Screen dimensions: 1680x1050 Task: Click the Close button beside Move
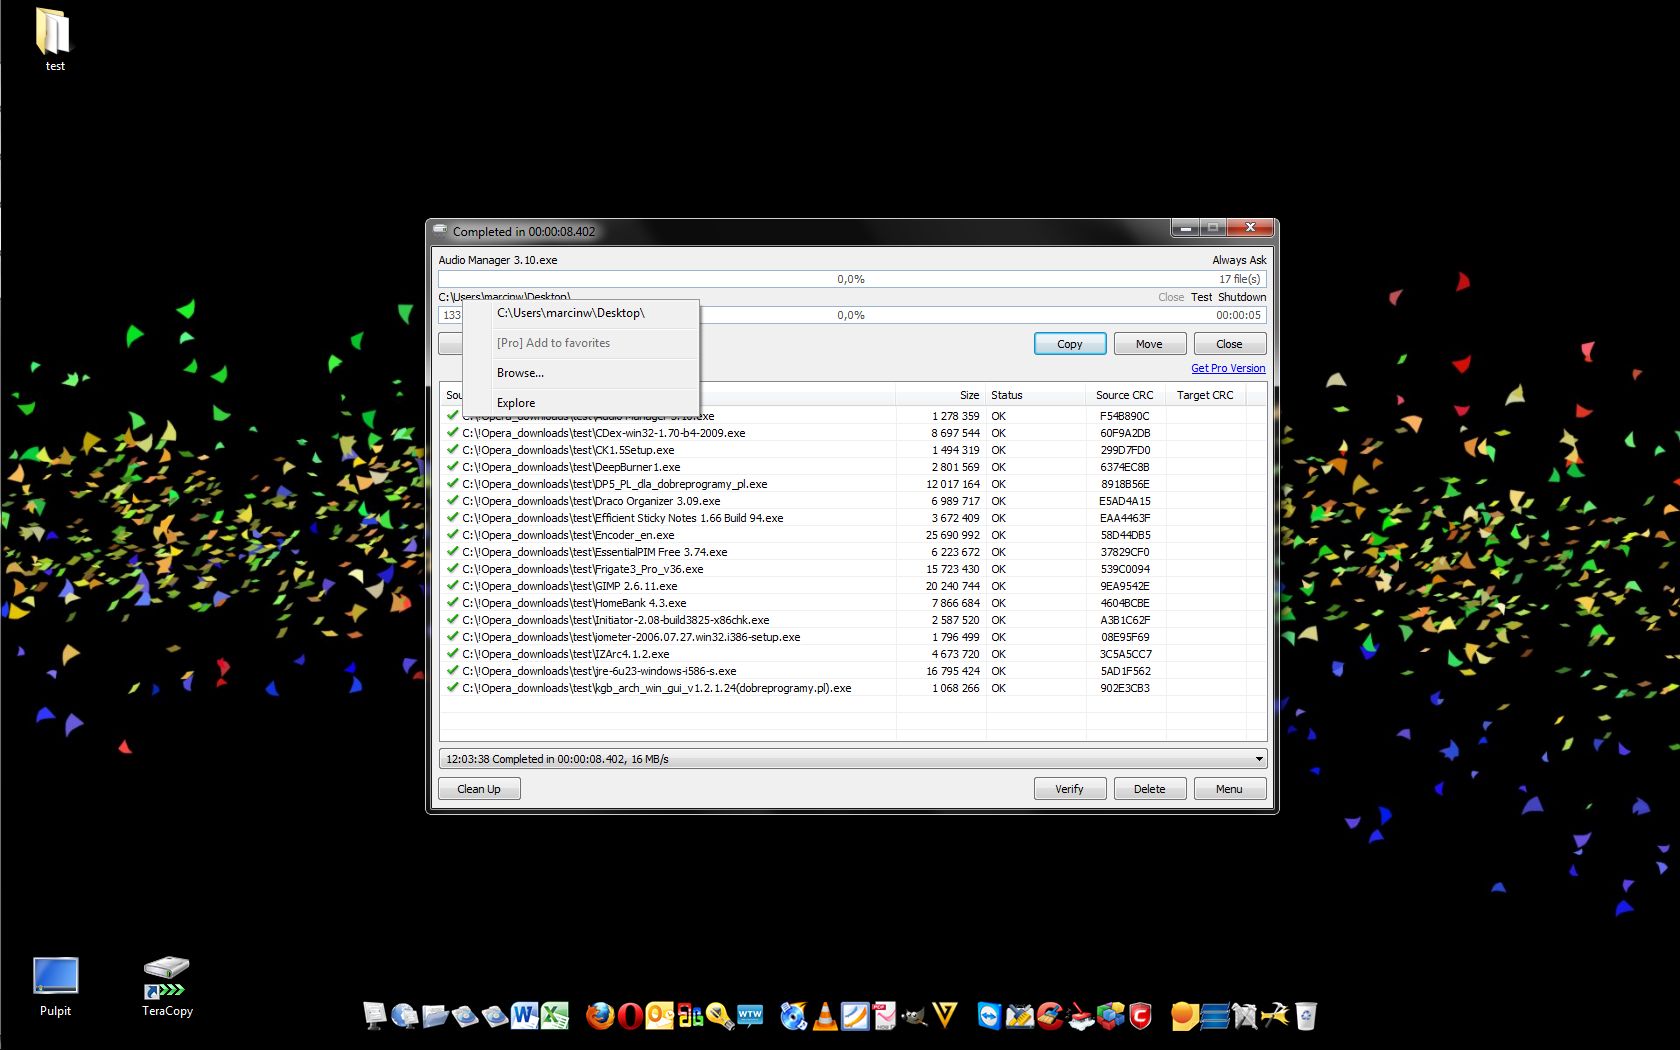coord(1230,344)
